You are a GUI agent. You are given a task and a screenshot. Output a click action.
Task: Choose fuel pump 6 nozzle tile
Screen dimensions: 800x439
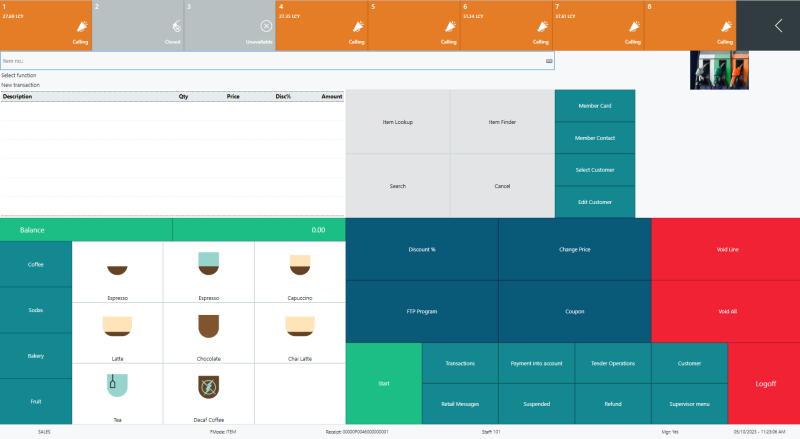[x=505, y=25]
